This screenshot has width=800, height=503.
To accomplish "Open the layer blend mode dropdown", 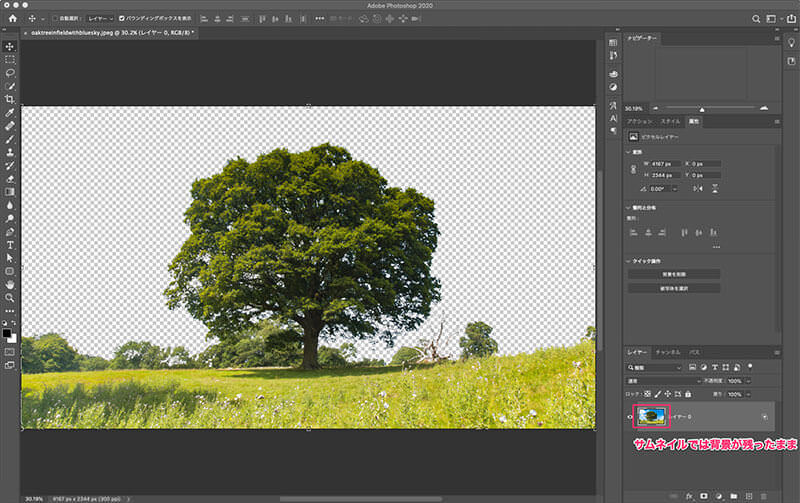I will point(663,381).
